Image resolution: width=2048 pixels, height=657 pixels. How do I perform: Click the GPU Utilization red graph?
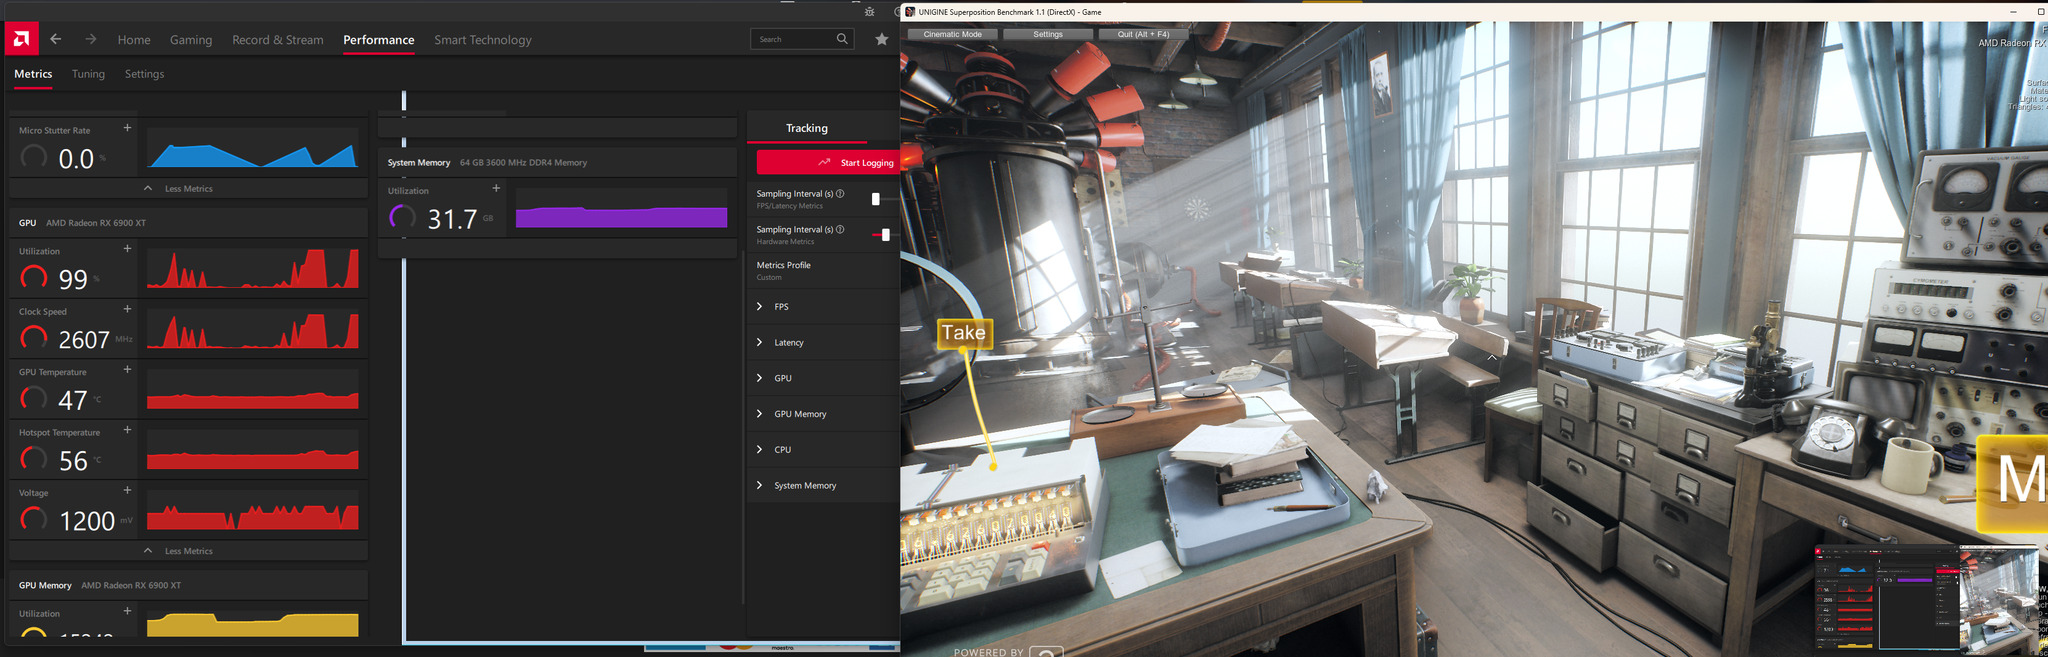pyautogui.click(x=252, y=269)
